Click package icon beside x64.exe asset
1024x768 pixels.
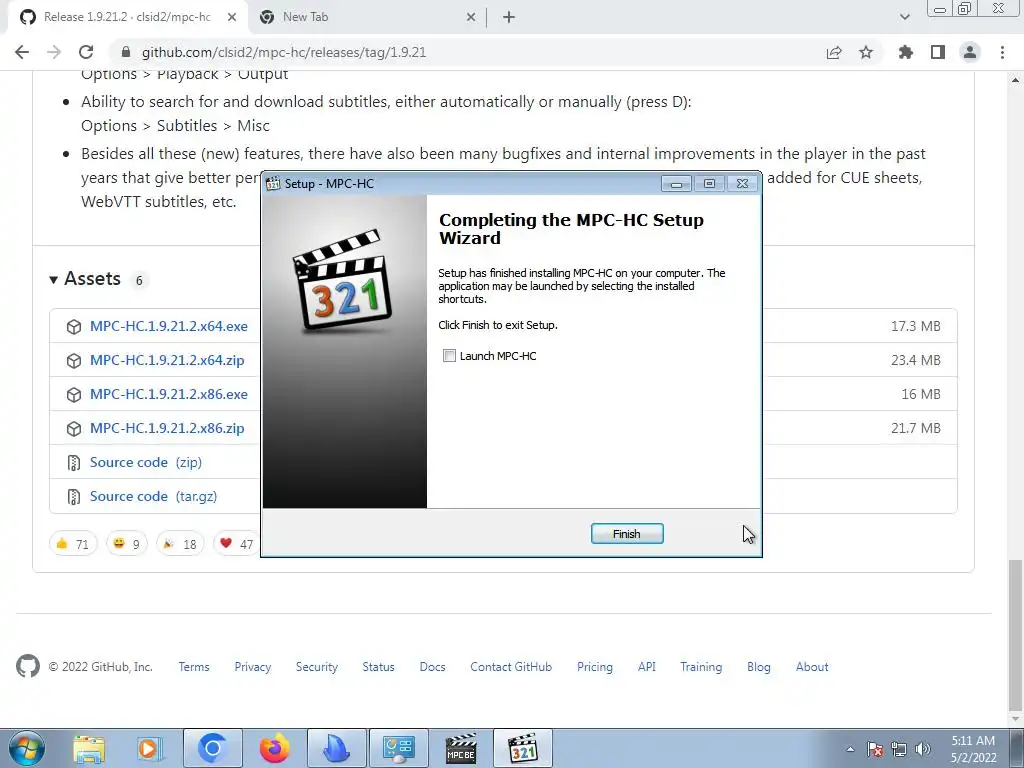tap(74, 327)
